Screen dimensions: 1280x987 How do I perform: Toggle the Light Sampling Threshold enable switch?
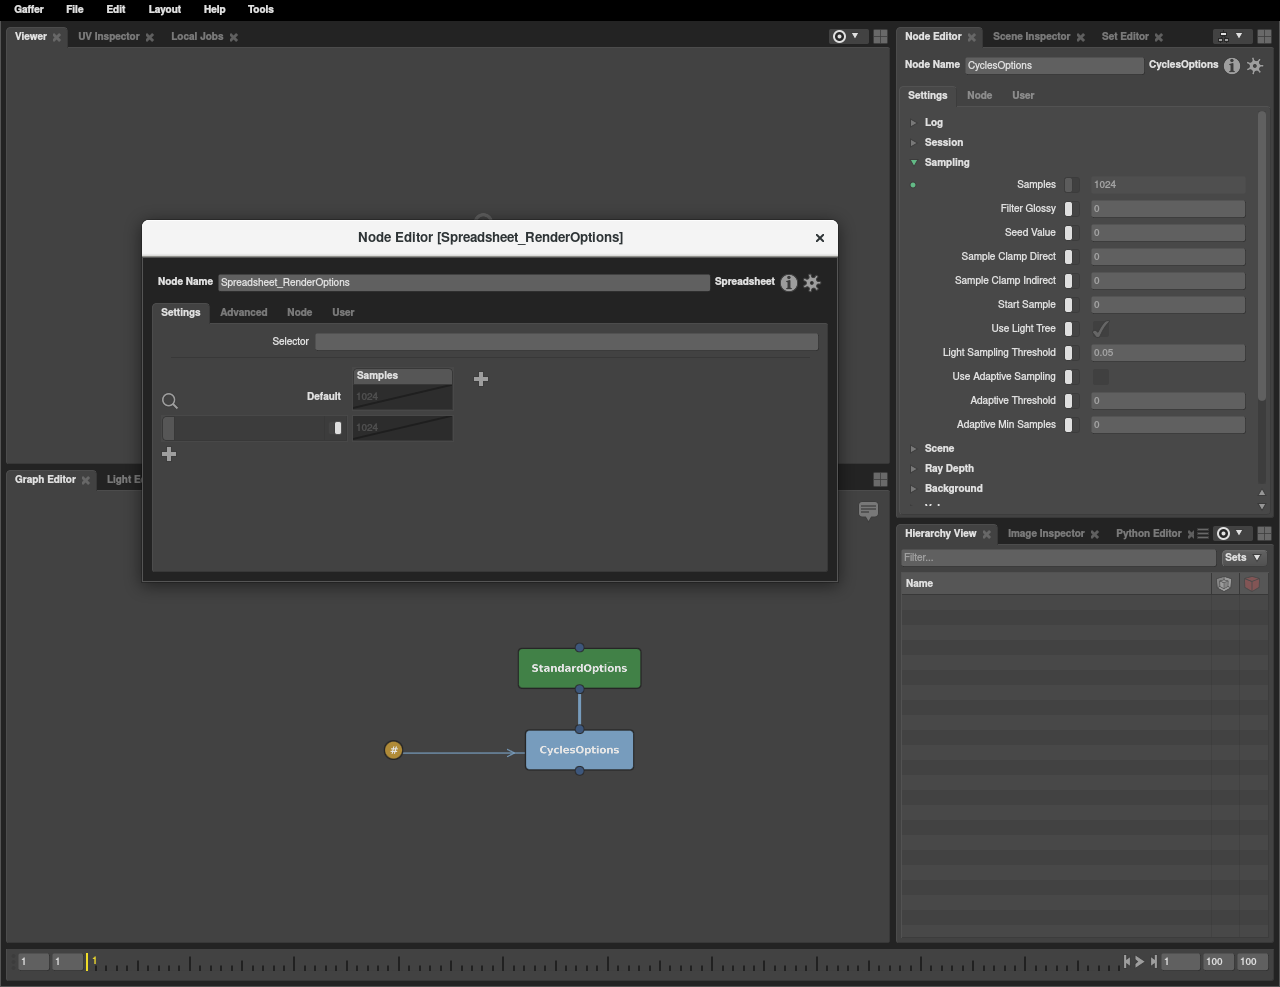pos(1071,353)
